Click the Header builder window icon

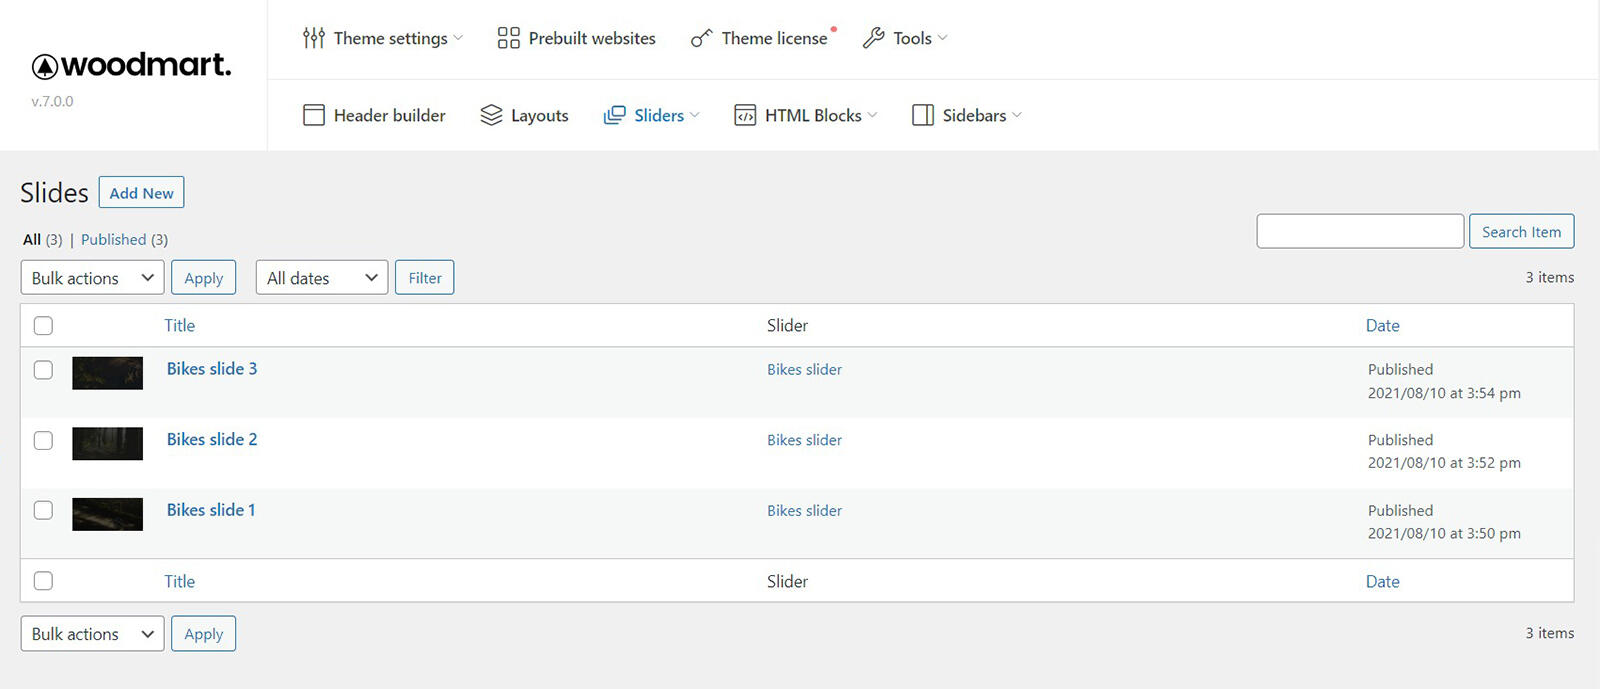point(314,115)
